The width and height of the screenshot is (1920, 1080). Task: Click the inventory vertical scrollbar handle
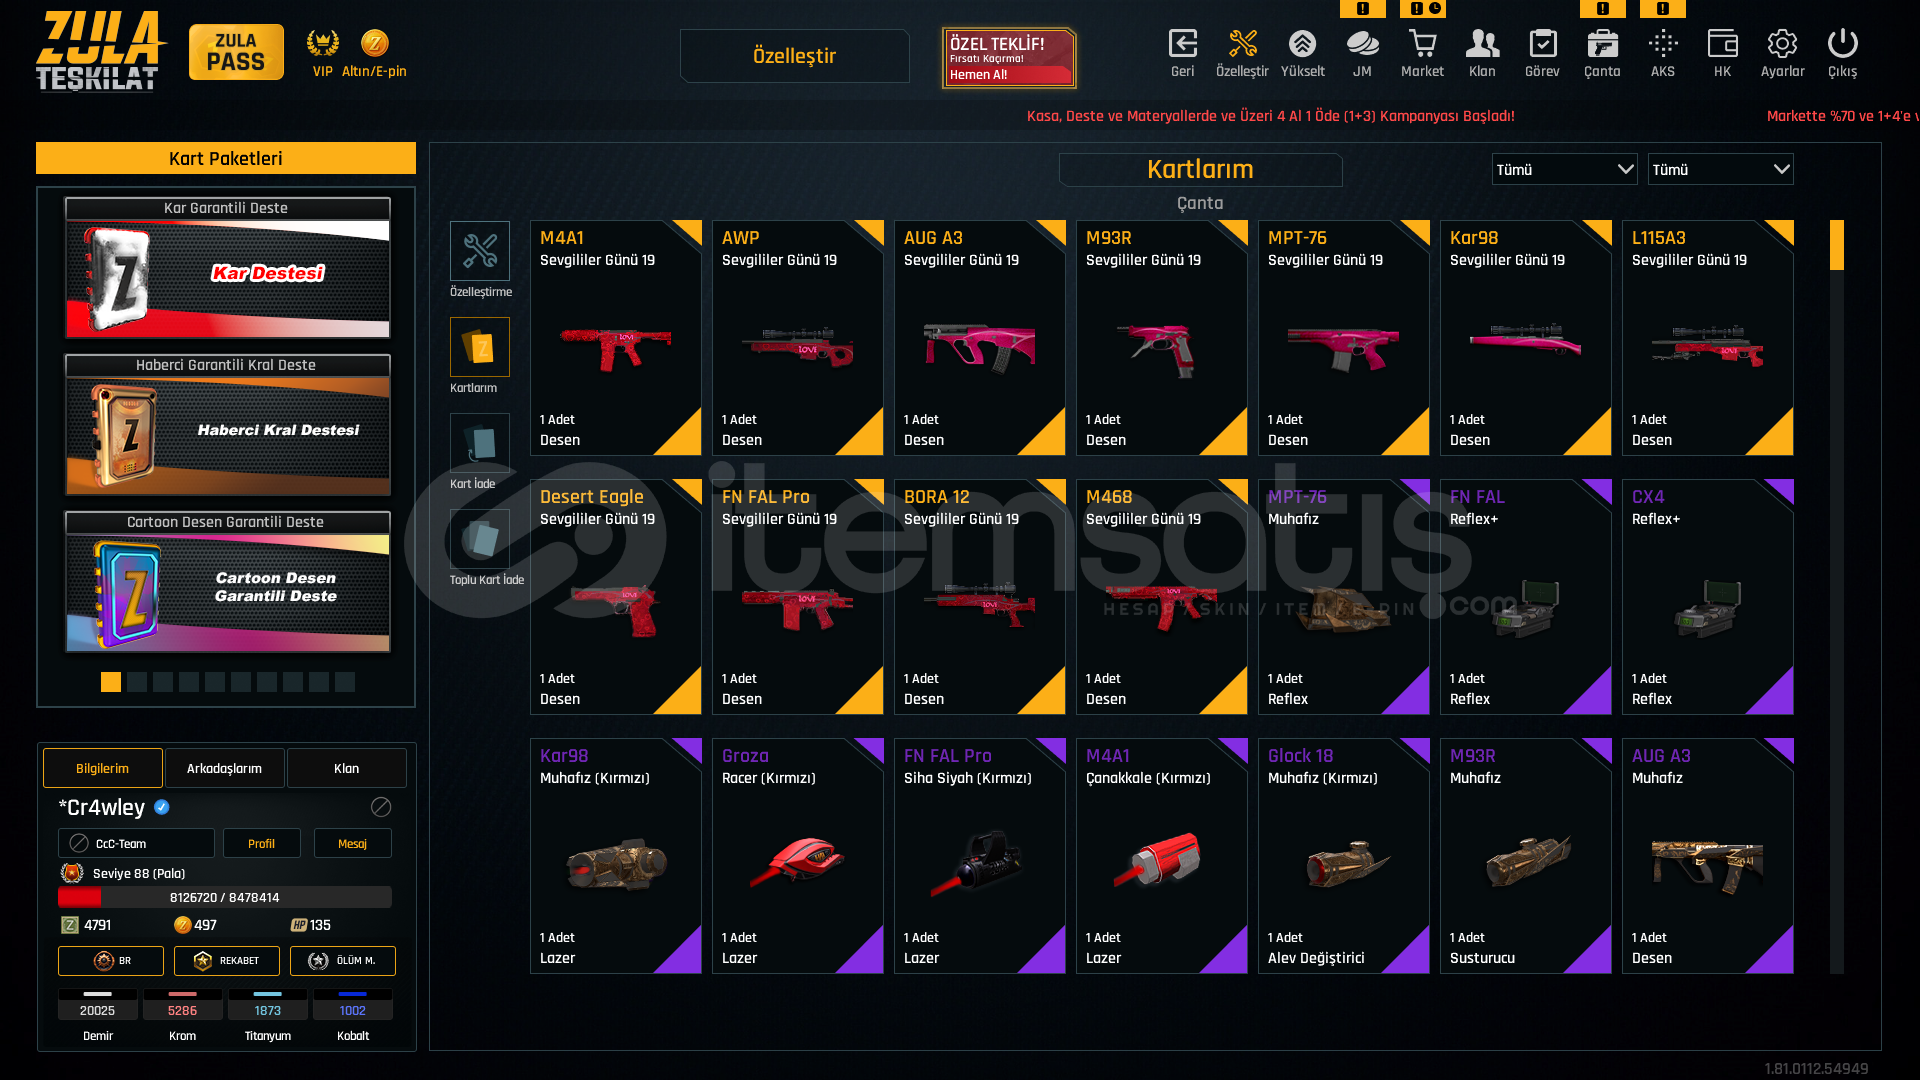(1836, 245)
